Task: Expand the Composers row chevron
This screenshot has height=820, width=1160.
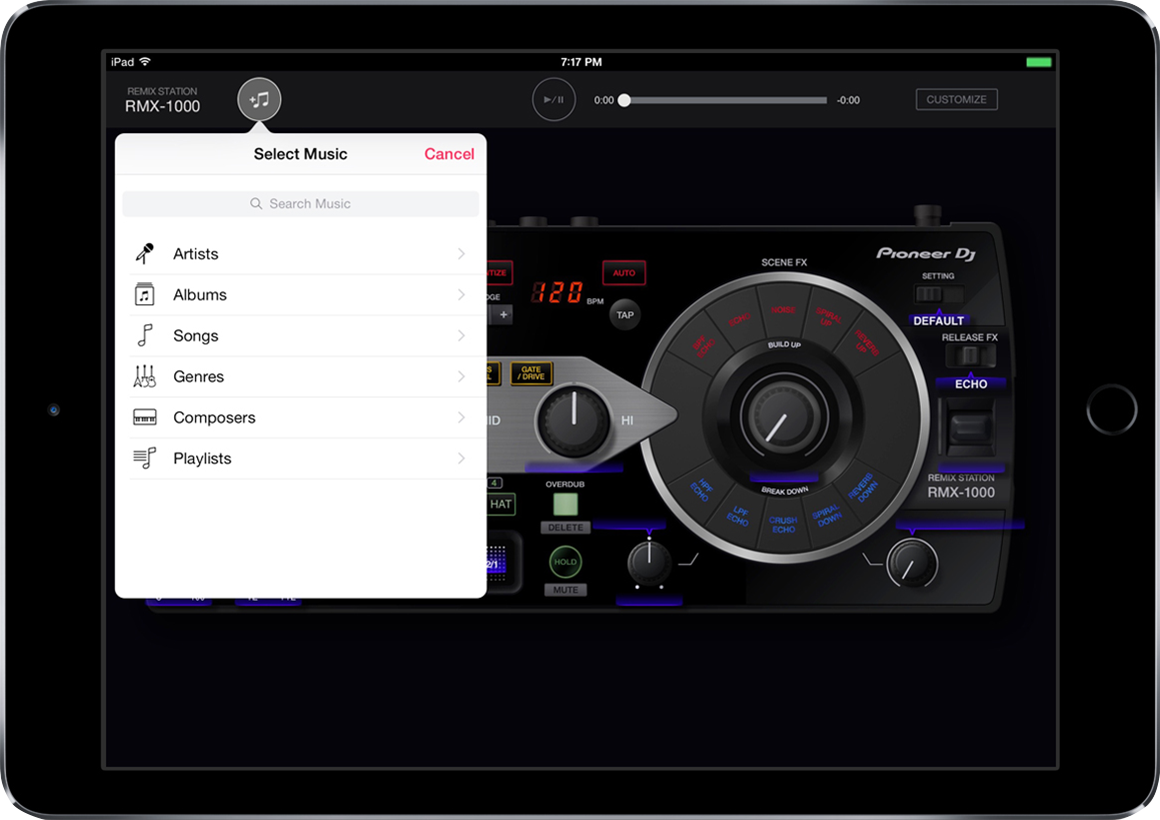Action: 461,417
